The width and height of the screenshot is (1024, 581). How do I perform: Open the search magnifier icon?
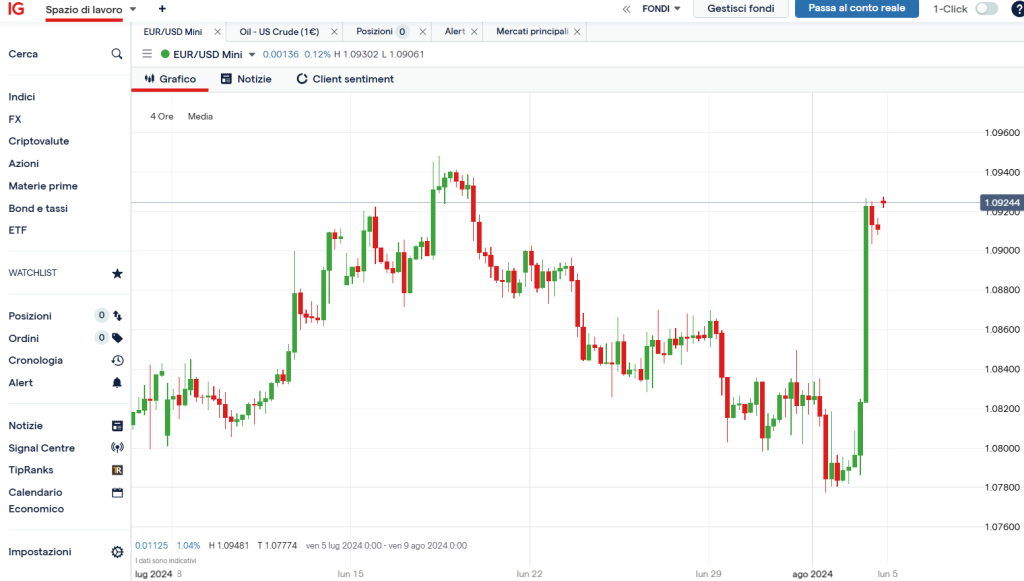(117, 54)
